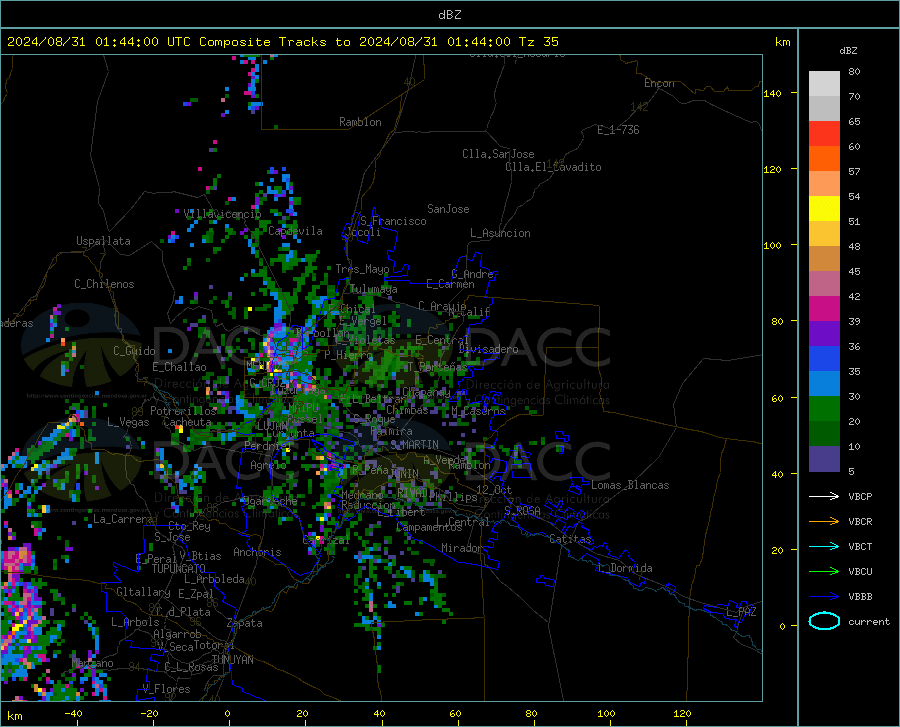This screenshot has height=727, width=900.
Task: Click the 'Tz 35' text in header
Action: pos(538,42)
